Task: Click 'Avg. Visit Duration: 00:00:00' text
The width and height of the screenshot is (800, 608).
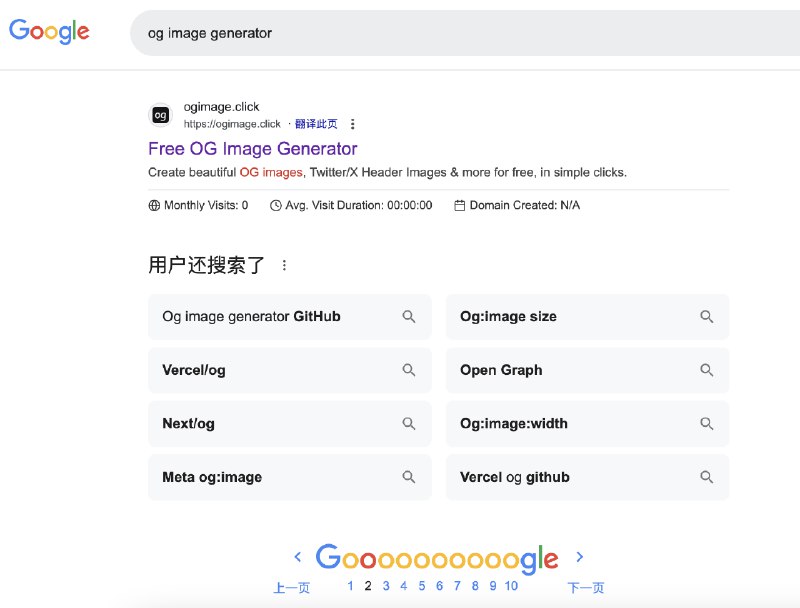Action: (x=359, y=205)
